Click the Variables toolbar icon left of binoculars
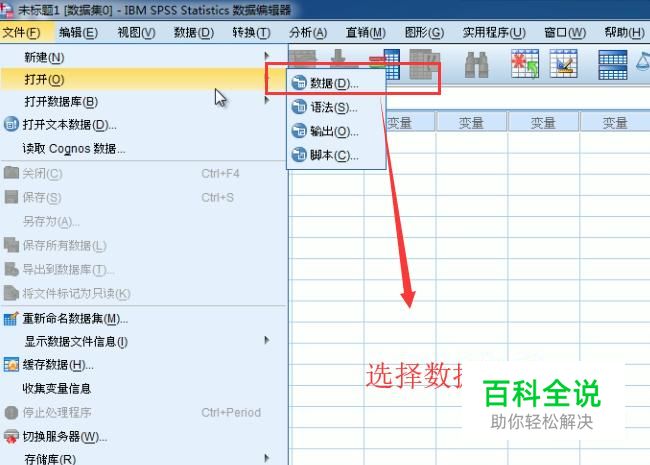650x465 pixels. click(x=424, y=64)
